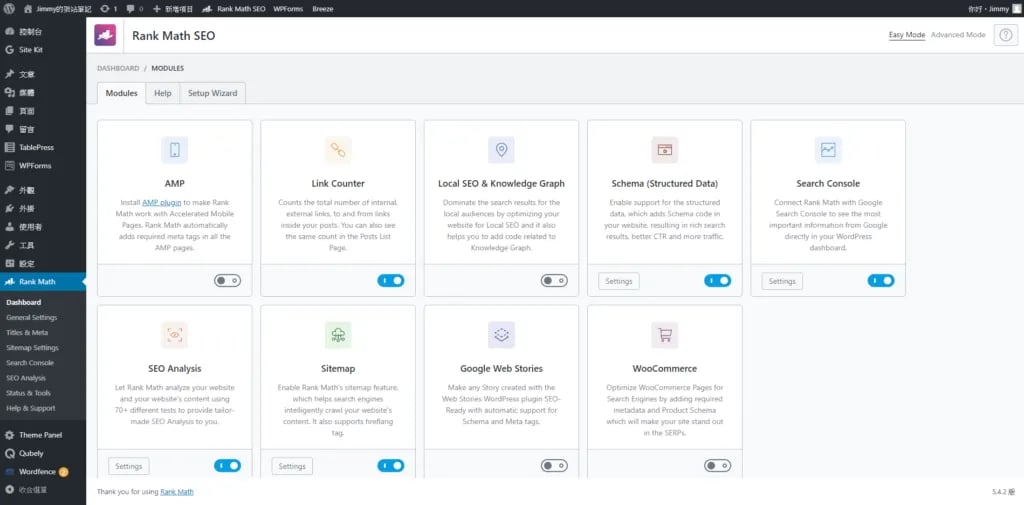Click the Rank Math footer link

(177, 492)
